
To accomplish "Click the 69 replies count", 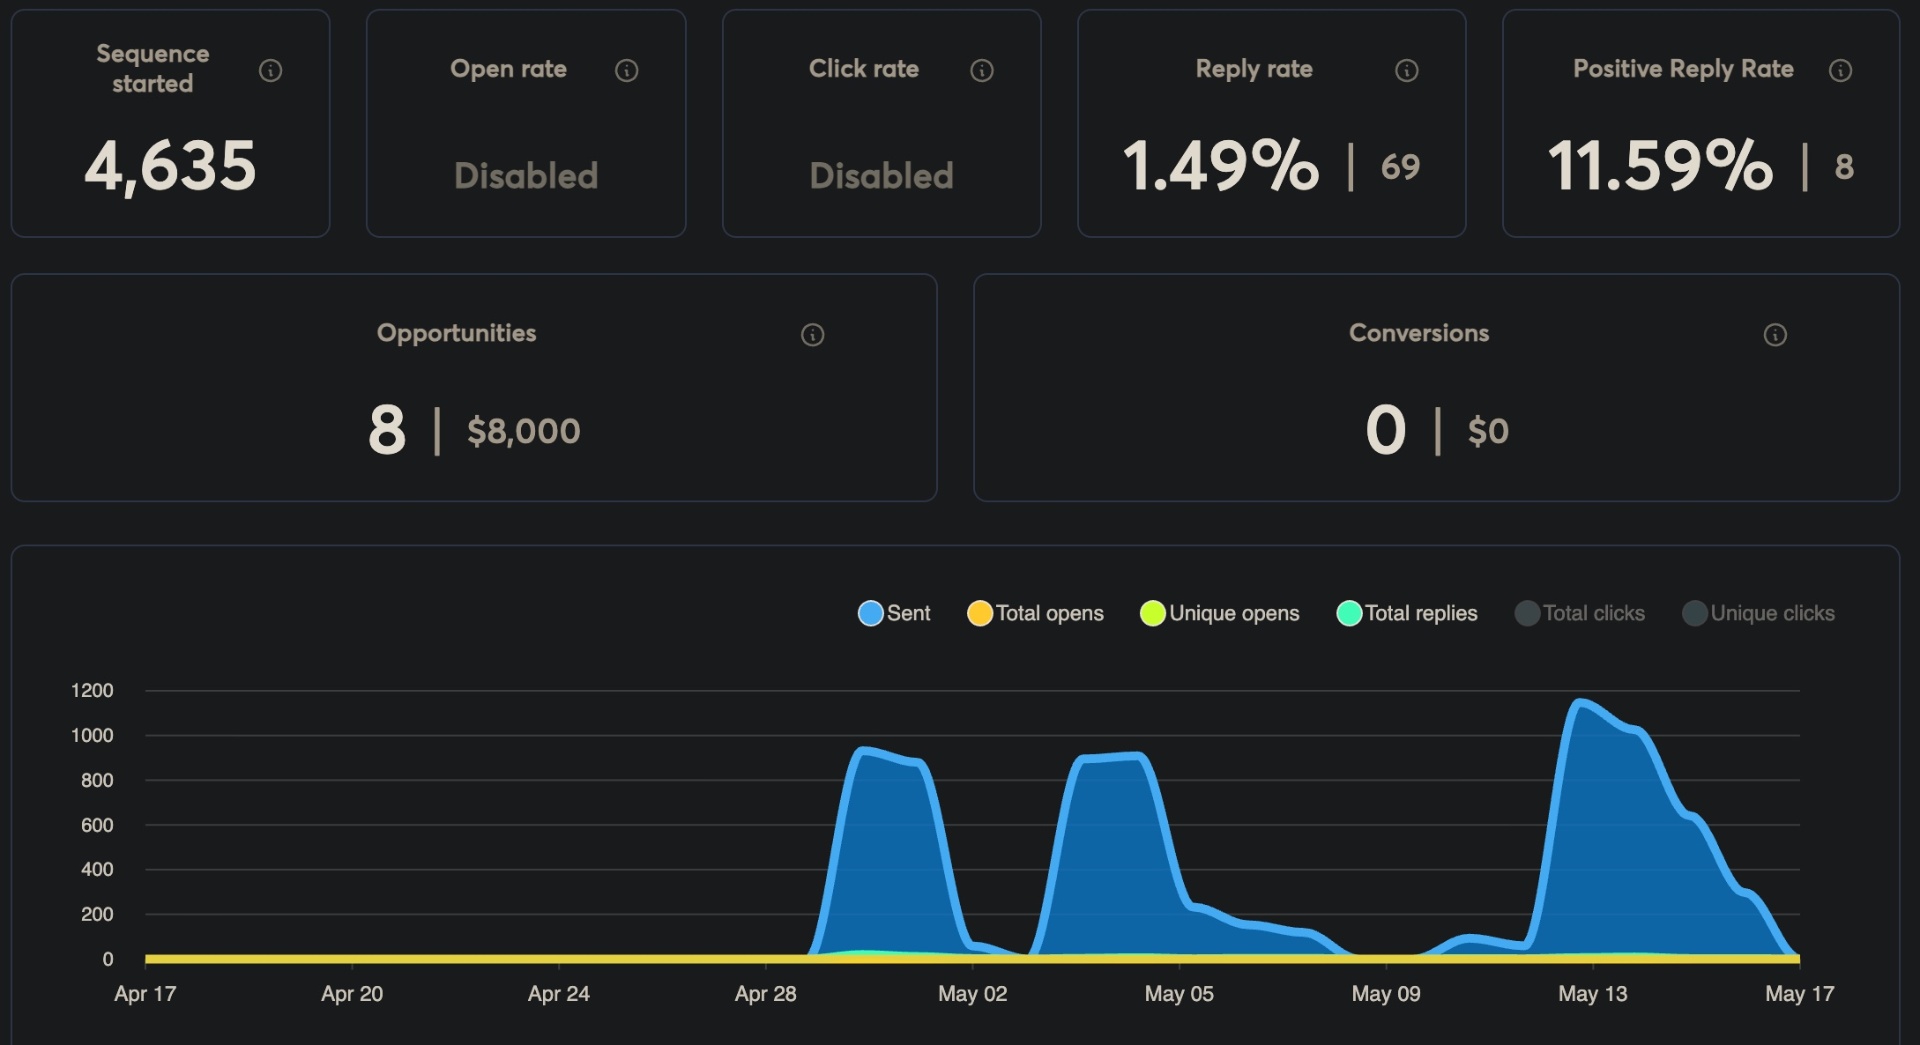I will pyautogui.click(x=1400, y=167).
